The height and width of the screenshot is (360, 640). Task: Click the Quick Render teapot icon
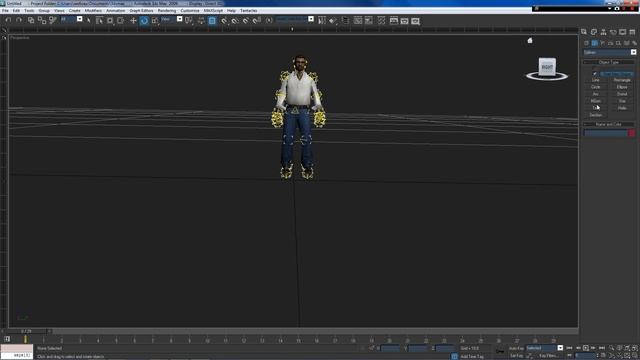tap(416, 20)
